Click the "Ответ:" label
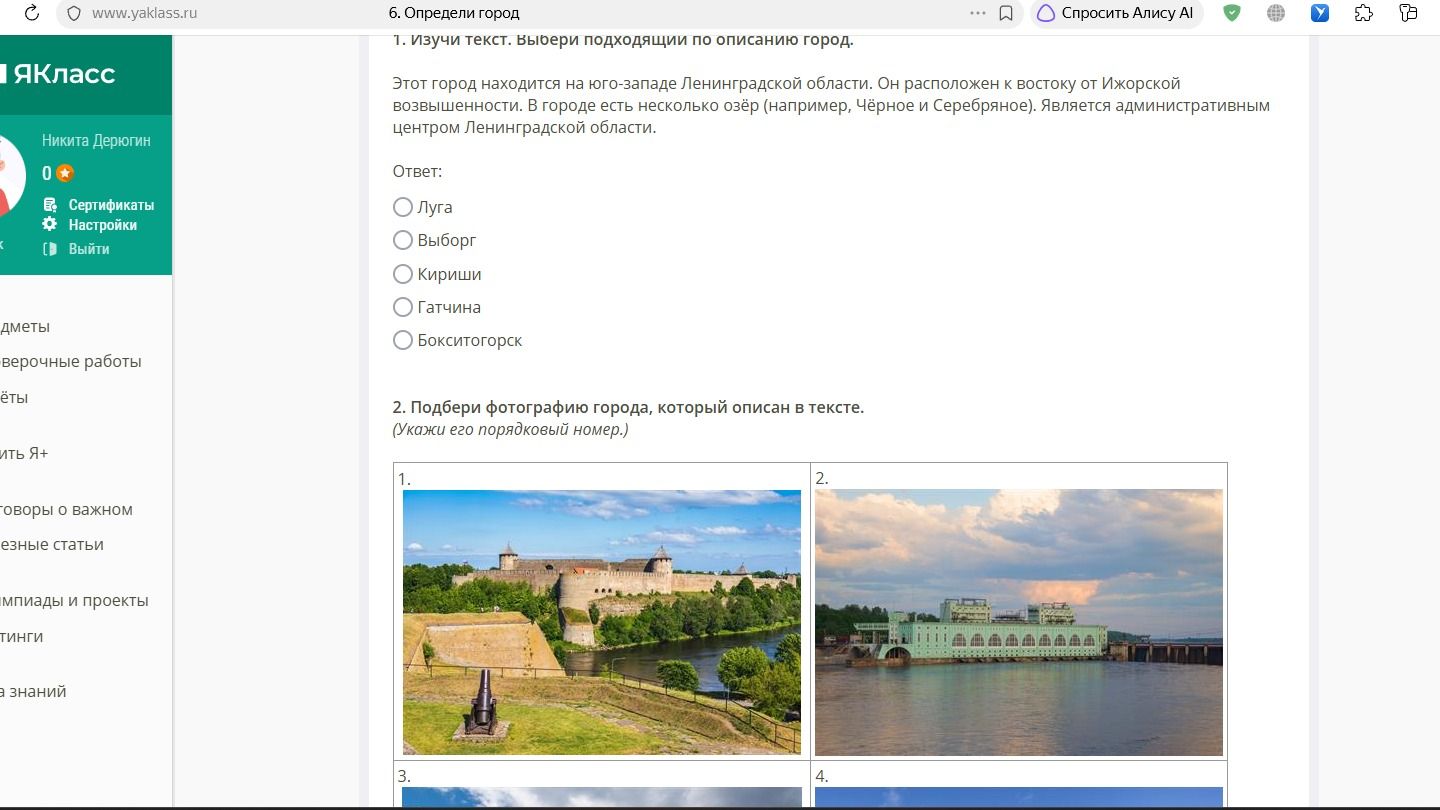 [x=417, y=172]
